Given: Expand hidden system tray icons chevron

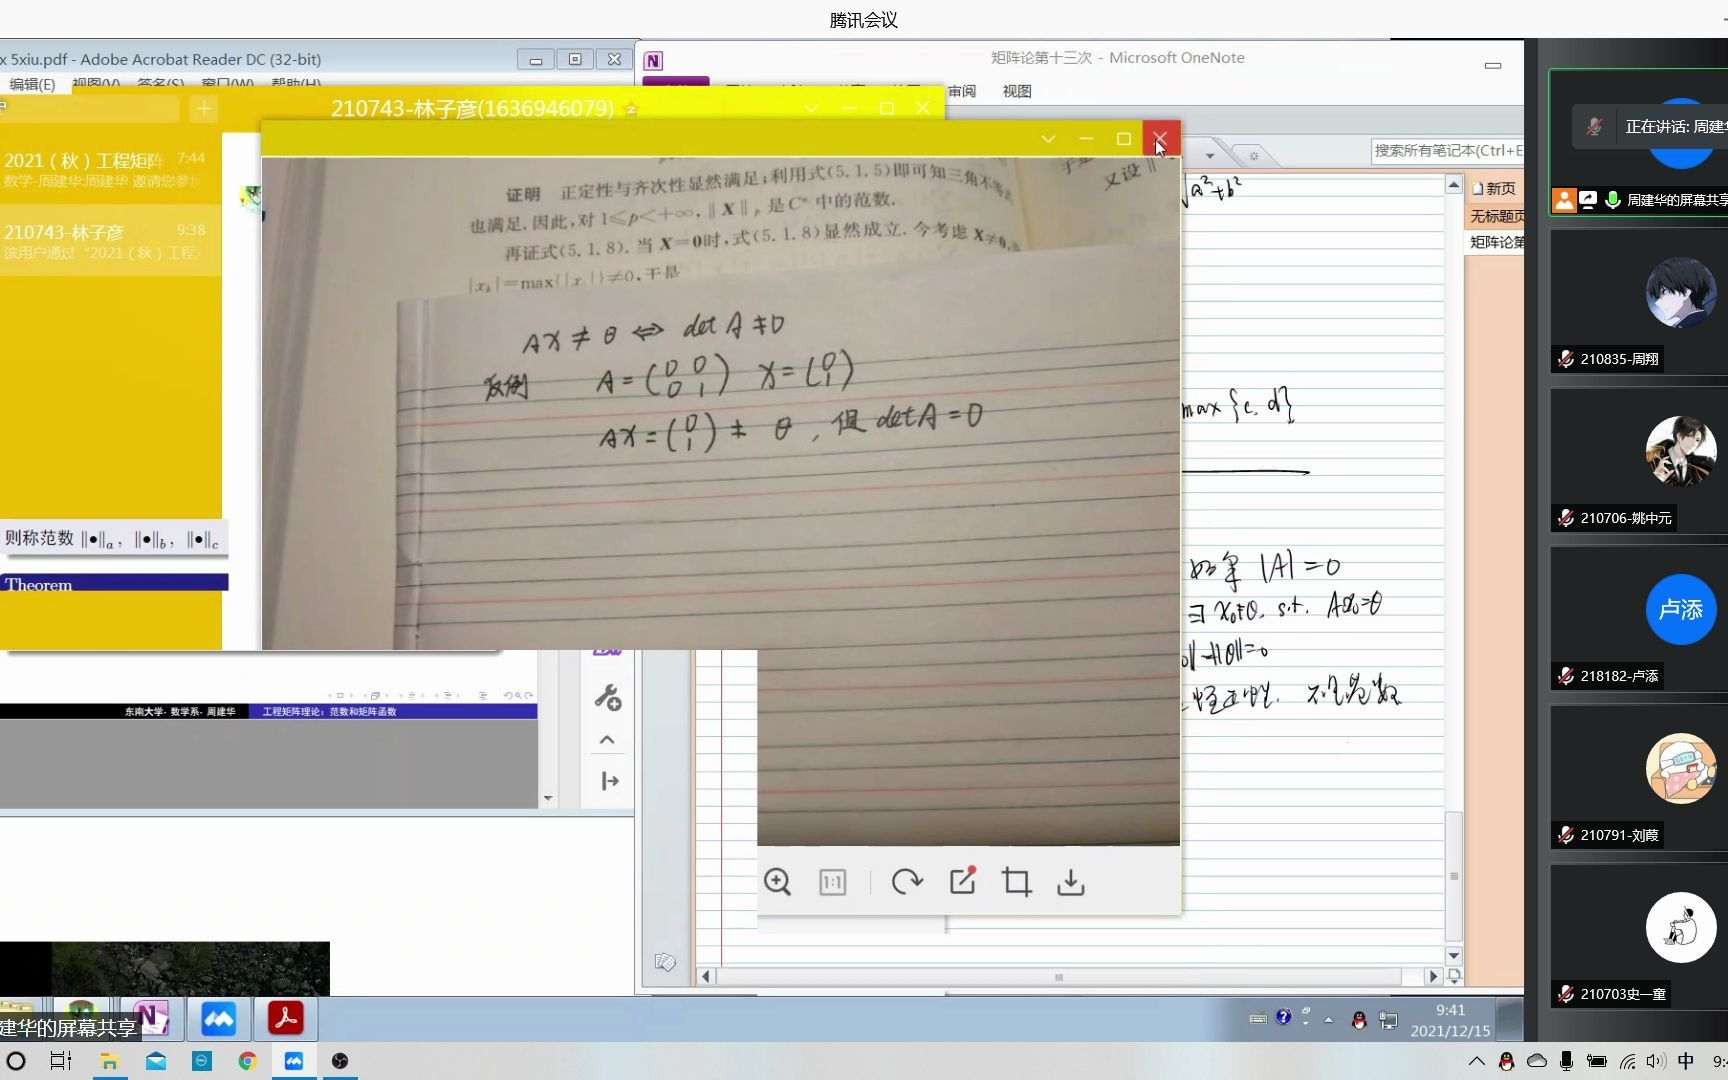Looking at the screenshot, I should 1476,1061.
